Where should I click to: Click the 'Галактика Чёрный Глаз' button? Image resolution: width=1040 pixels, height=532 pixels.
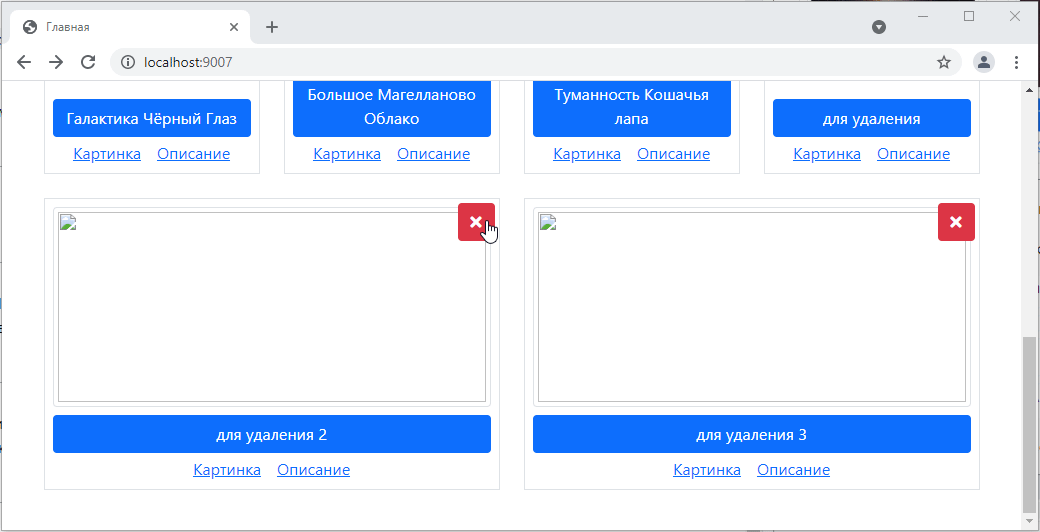point(152,118)
